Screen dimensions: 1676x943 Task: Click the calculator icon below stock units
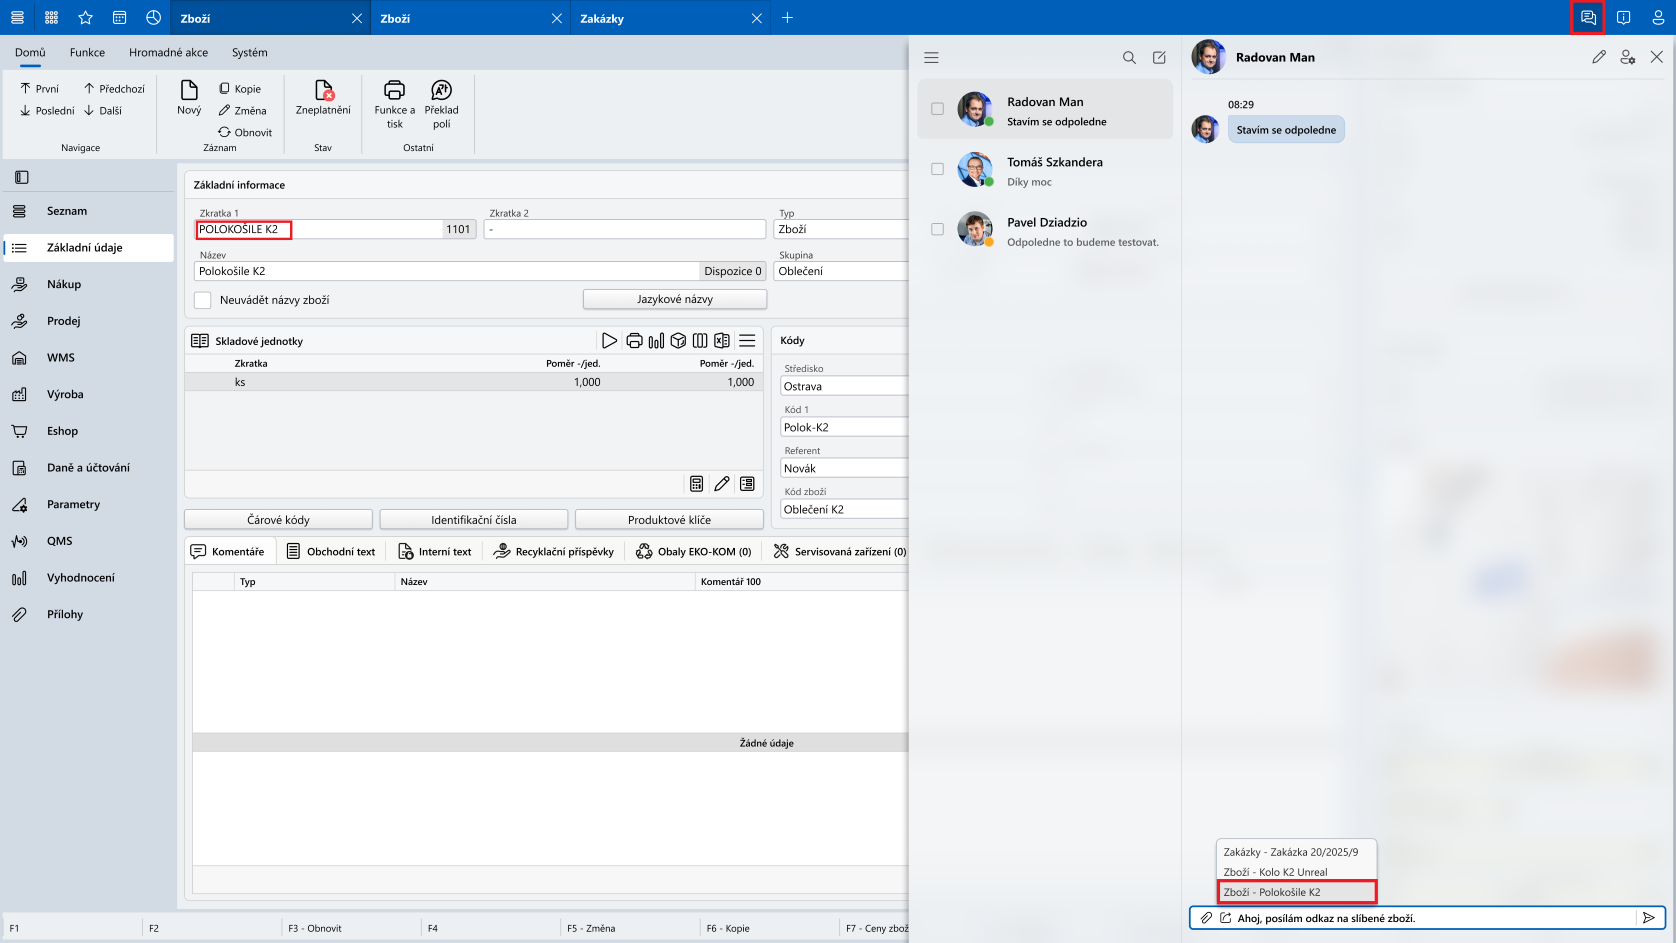pyautogui.click(x=697, y=484)
